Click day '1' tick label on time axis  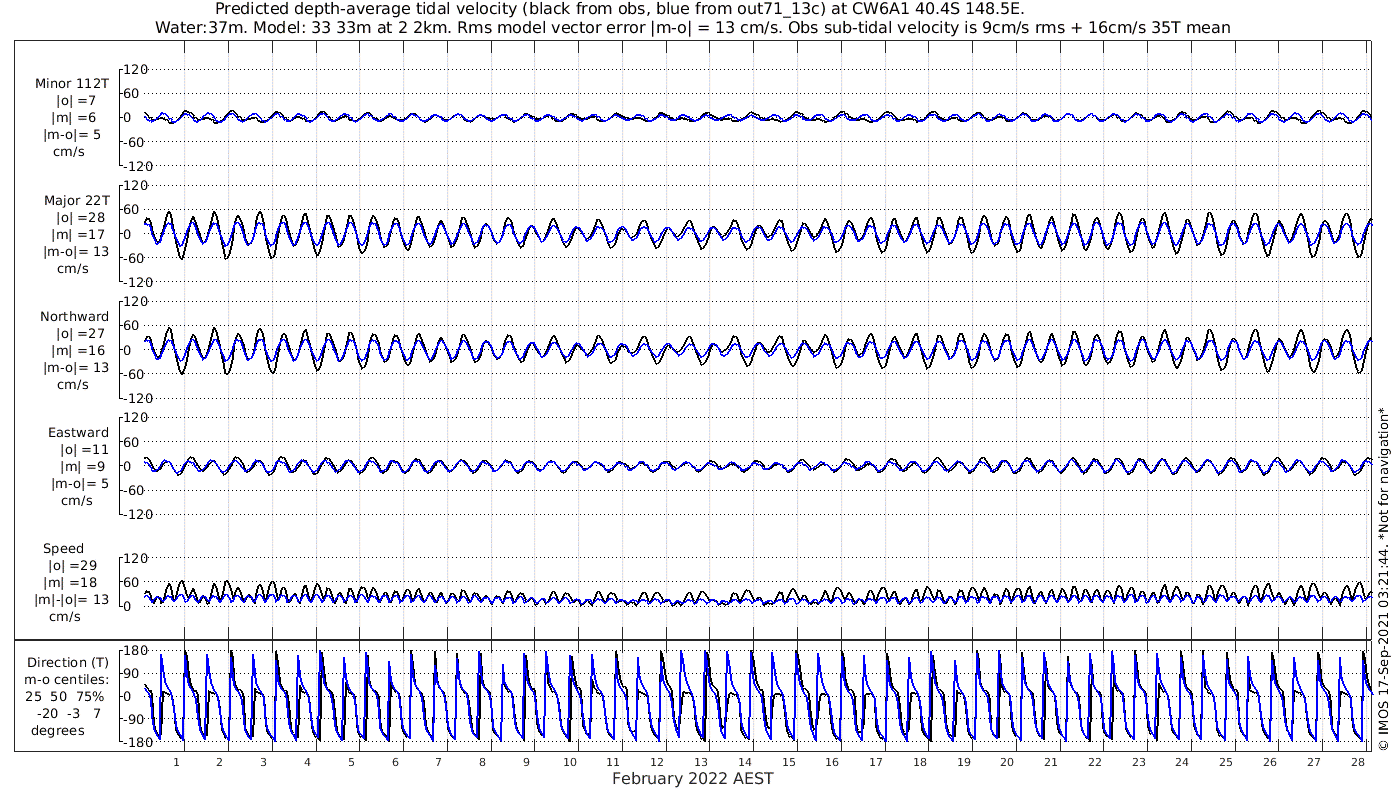[176, 761]
